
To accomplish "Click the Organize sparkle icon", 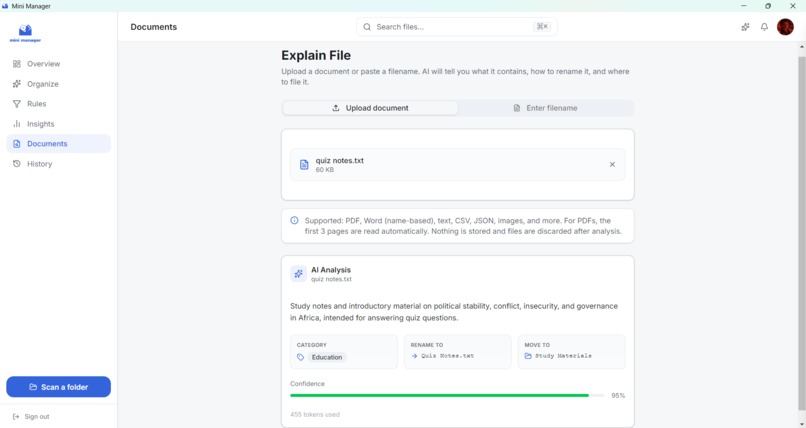I will click(x=17, y=84).
